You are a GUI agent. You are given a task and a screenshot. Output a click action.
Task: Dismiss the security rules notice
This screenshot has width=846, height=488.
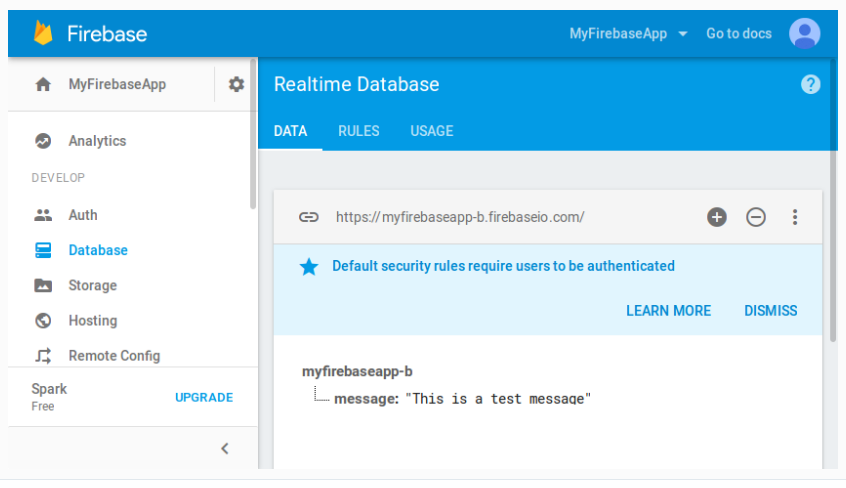770,311
